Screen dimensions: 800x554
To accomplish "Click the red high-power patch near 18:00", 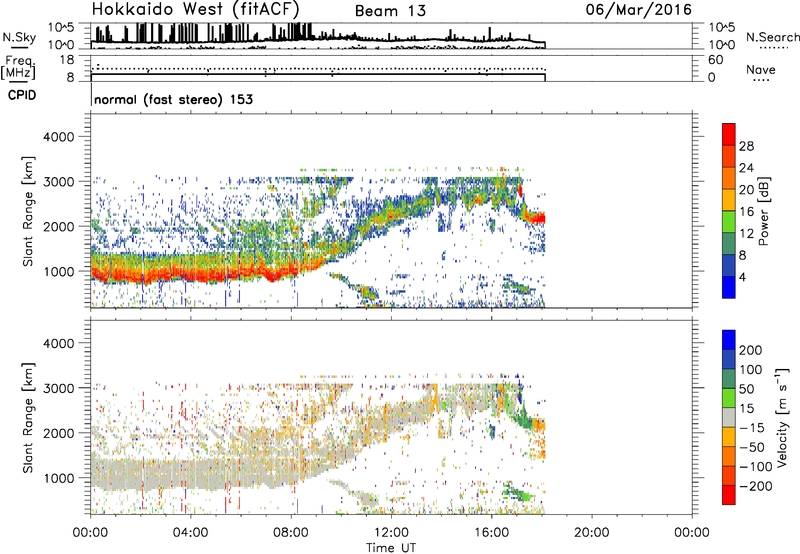I will coord(538,218).
